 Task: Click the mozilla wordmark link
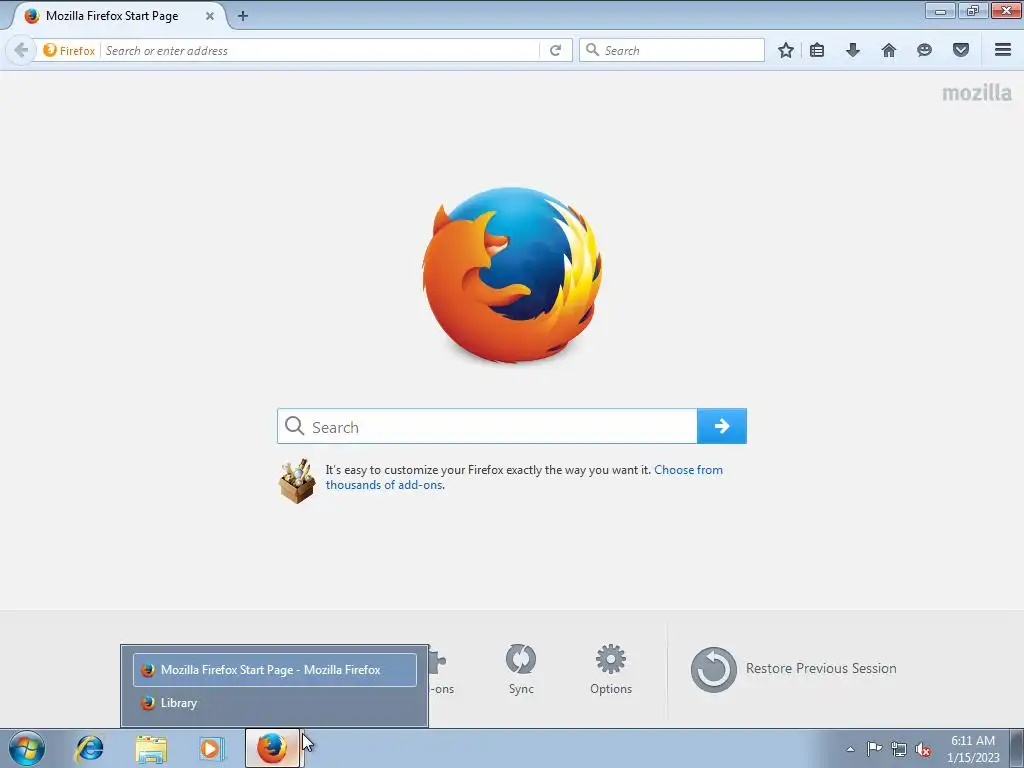pyautogui.click(x=976, y=93)
